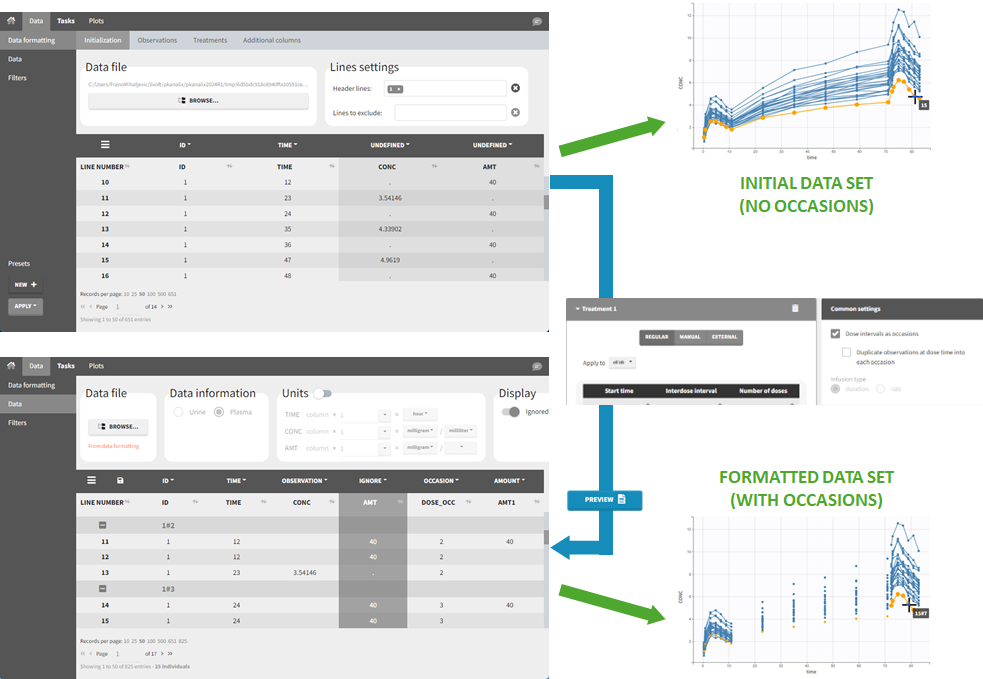Image resolution: width=983 pixels, height=679 pixels.
Task: Open the hamburger menu in the upper table header
Action: pos(105,145)
